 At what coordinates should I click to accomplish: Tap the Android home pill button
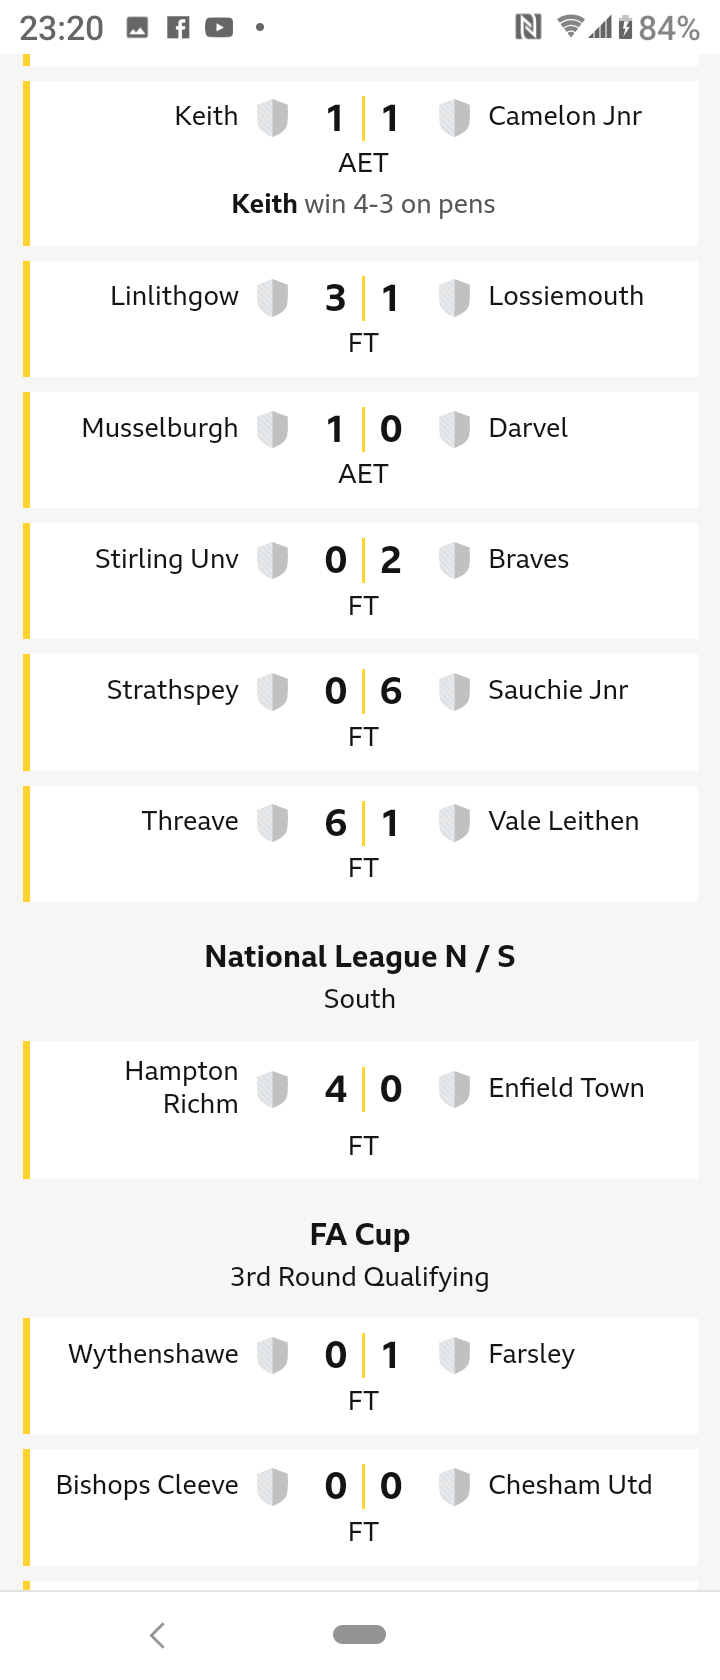point(359,1635)
